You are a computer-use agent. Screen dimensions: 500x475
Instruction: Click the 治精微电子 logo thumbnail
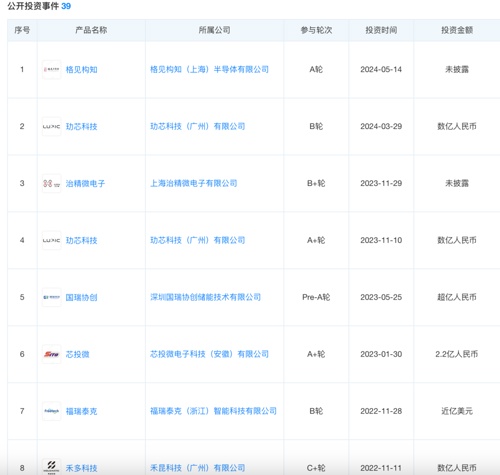pos(52,183)
